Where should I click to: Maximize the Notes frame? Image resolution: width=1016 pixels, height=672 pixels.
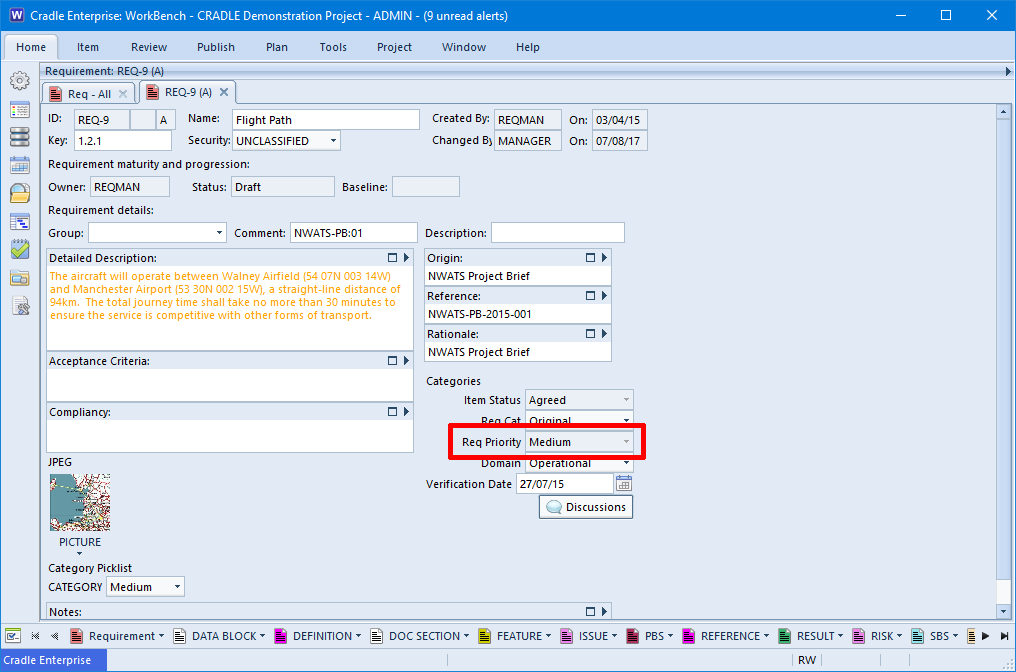coord(590,612)
